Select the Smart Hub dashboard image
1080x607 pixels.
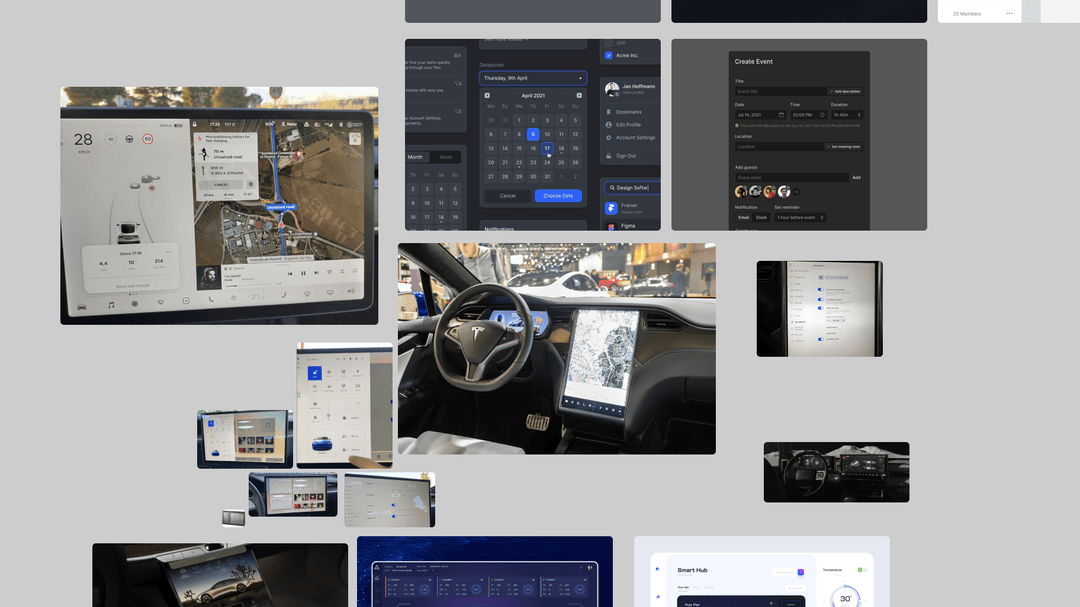coord(762,572)
